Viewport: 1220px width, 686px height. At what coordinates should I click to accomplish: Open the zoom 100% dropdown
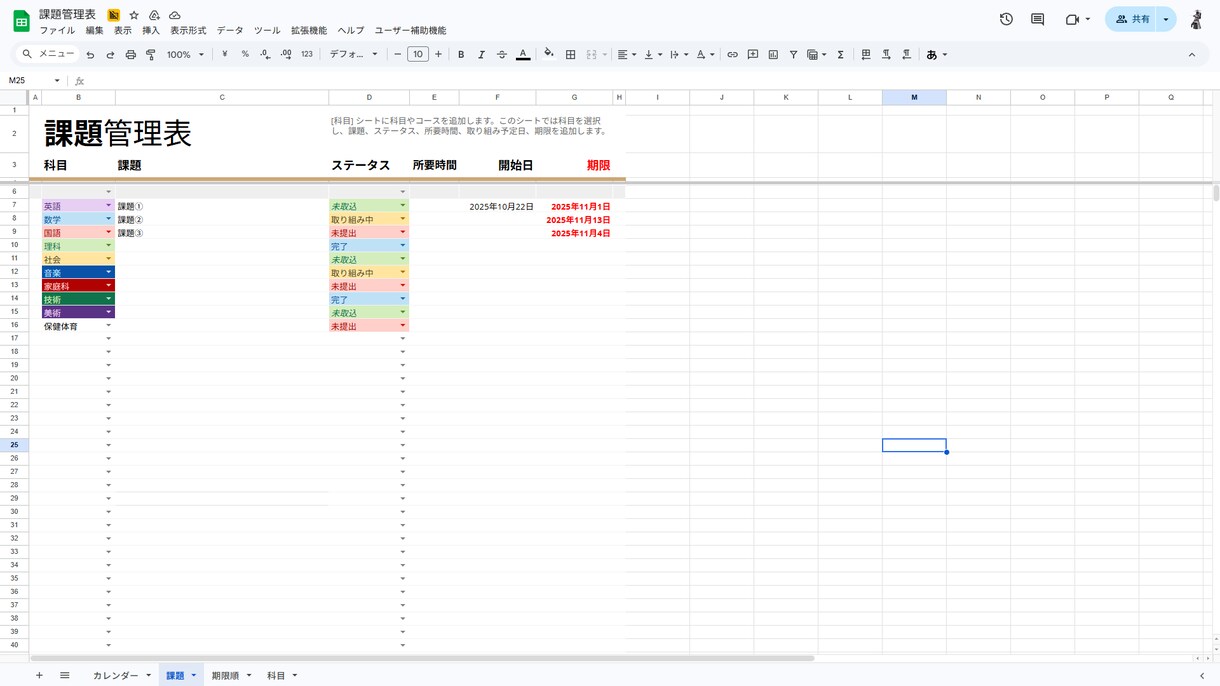185,55
